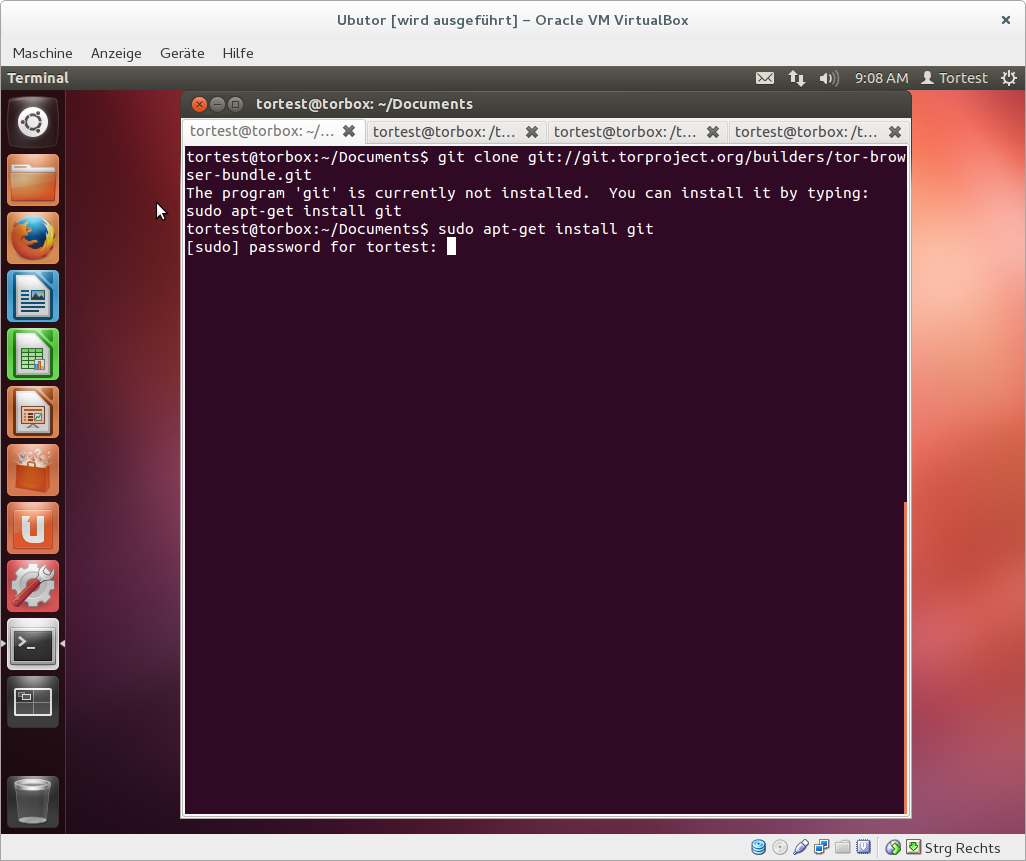Open the Workspace Switcher icon
Viewport: 1026px width, 861px height.
pos(33,702)
